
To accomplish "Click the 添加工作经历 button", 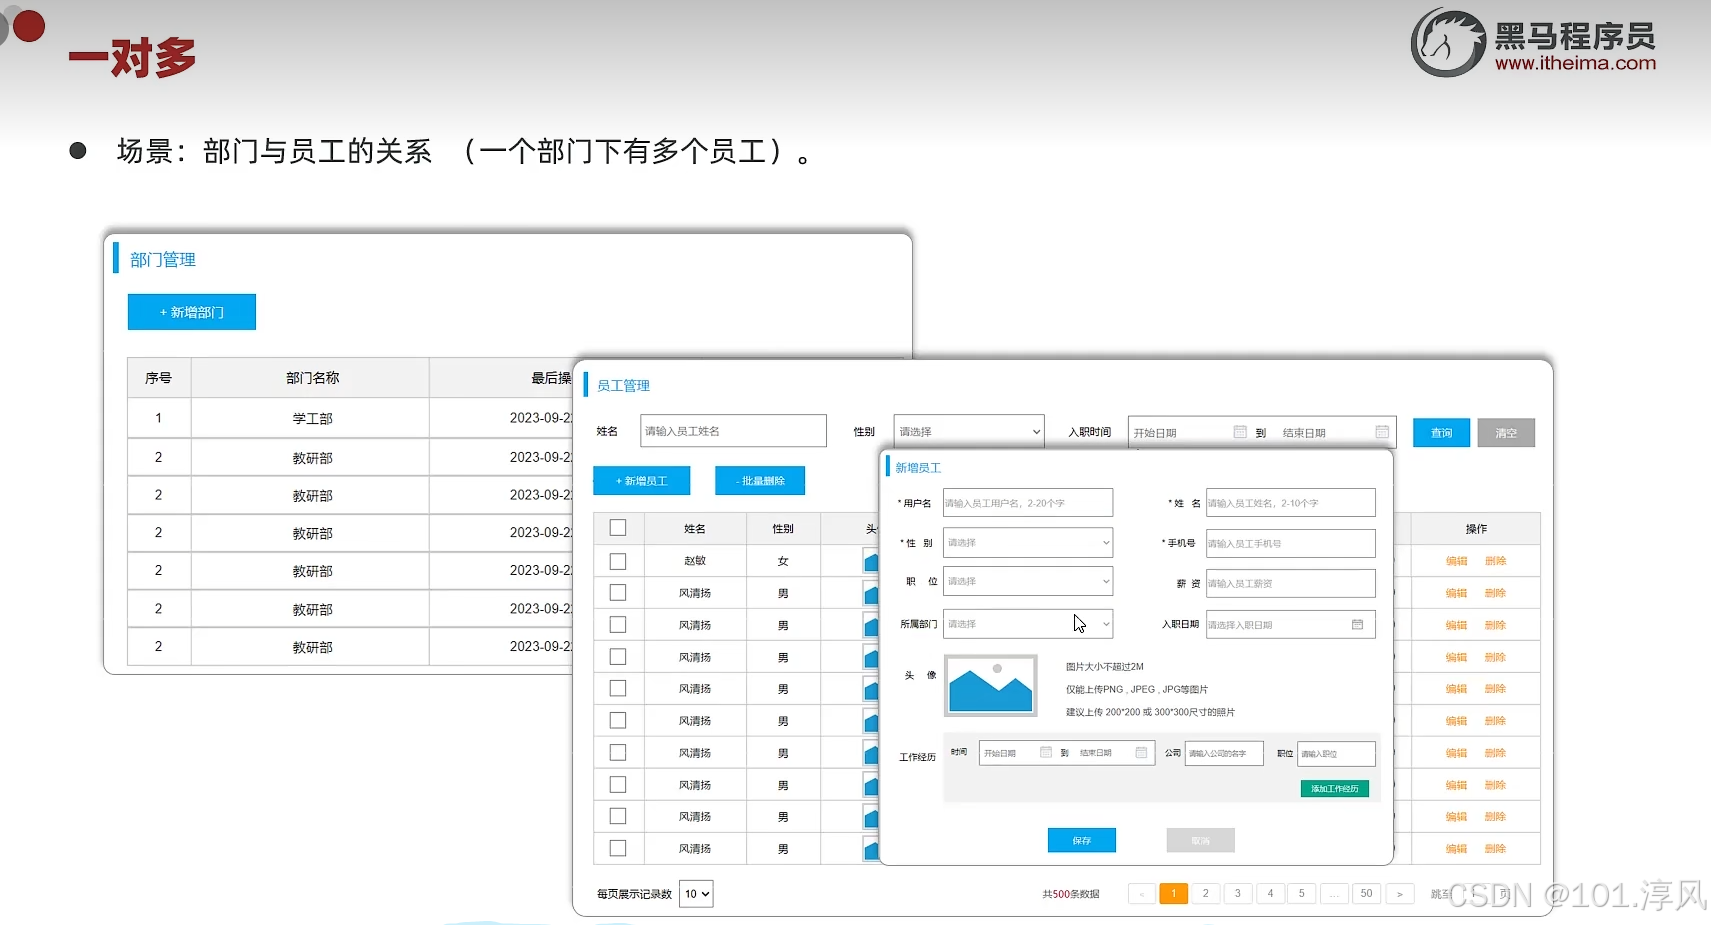I will coord(1335,788).
